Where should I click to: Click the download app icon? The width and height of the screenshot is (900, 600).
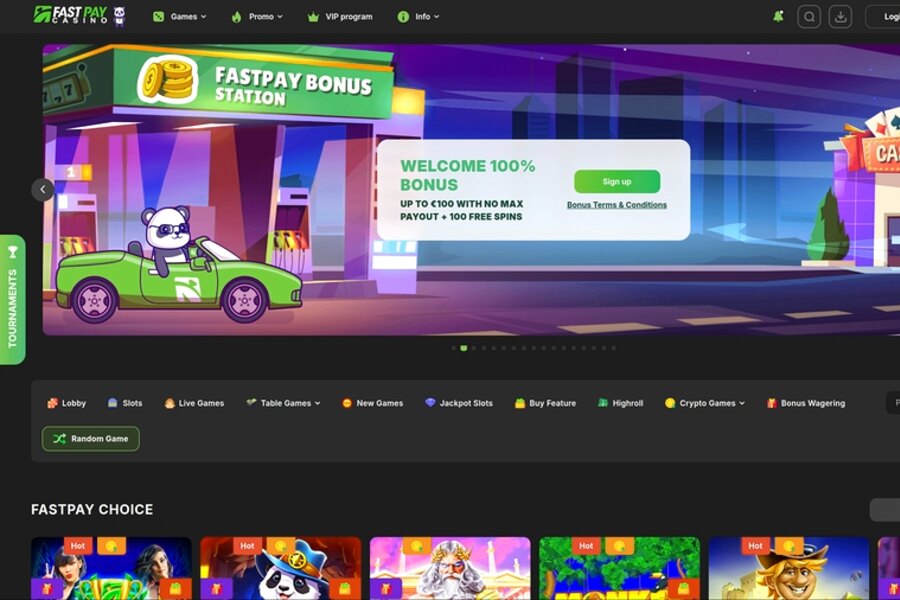[x=840, y=17]
